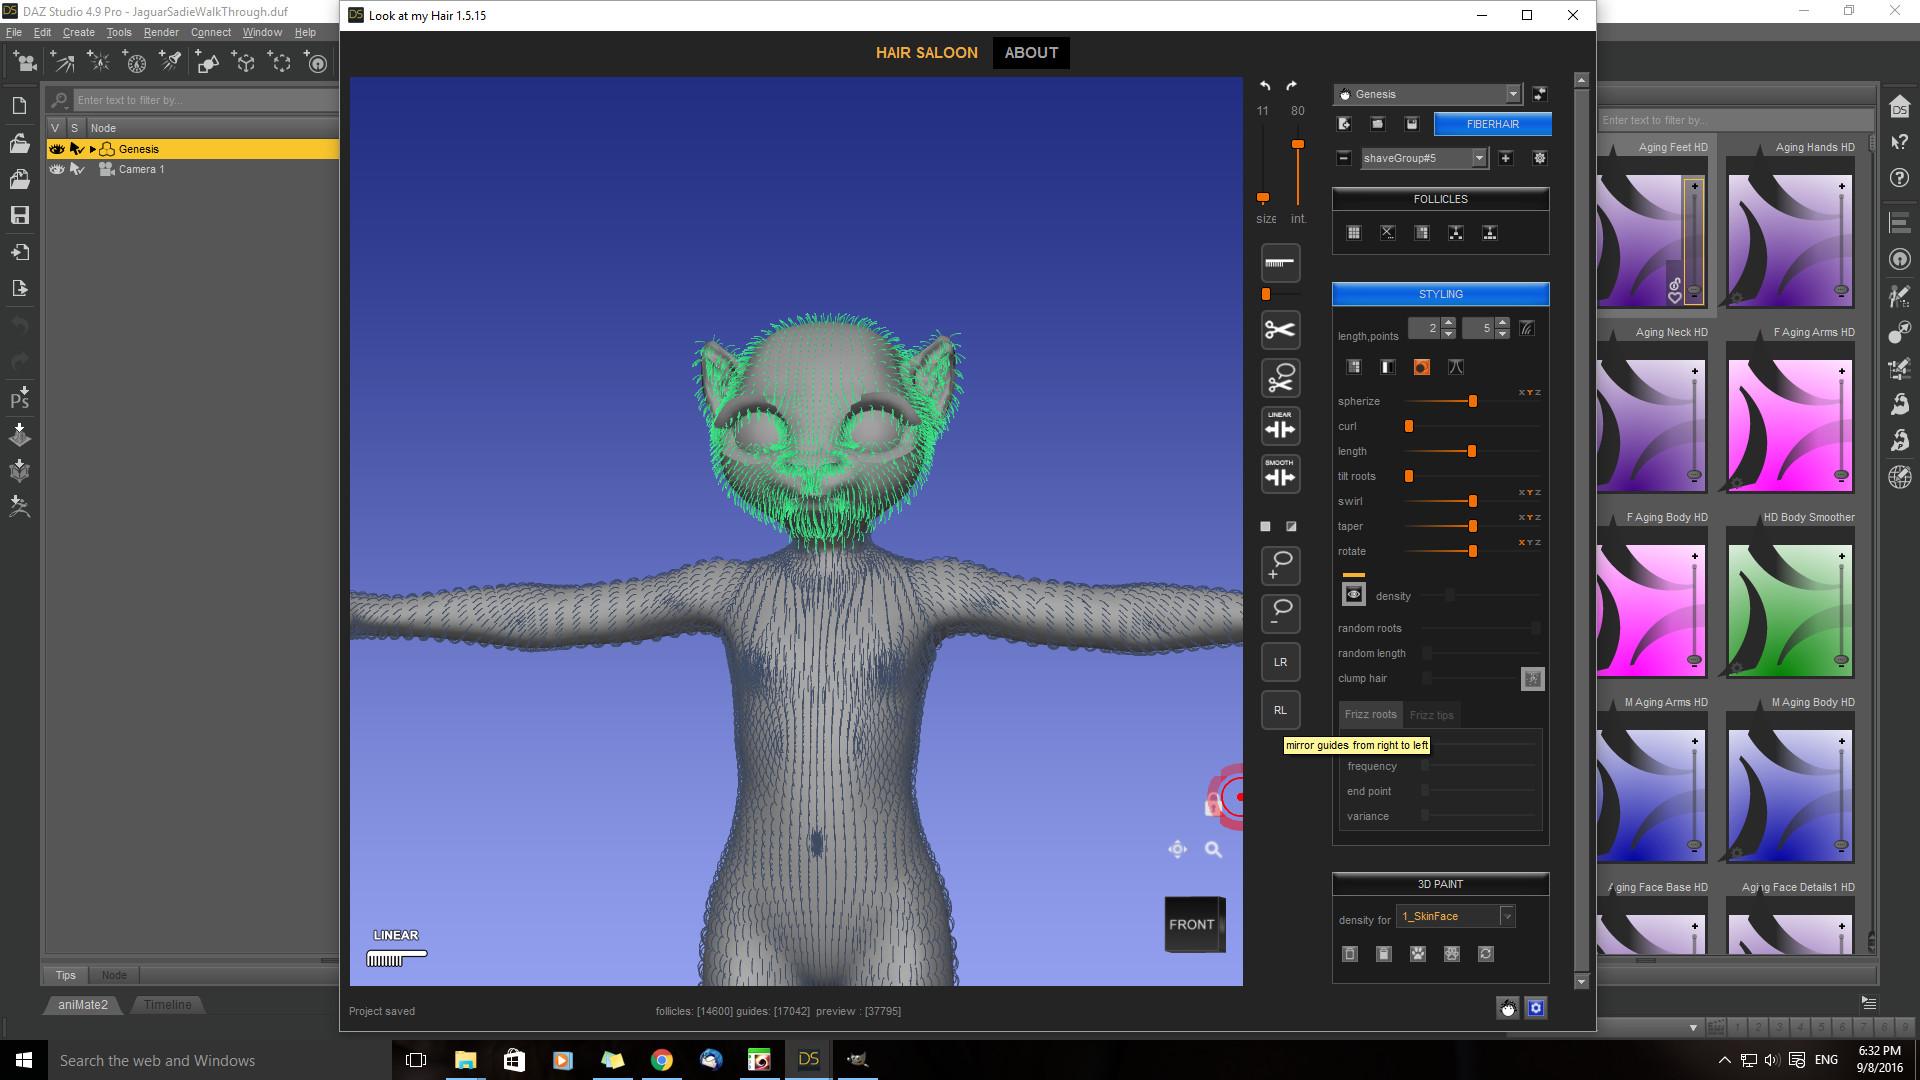Open shave group settings gear

(1539, 158)
